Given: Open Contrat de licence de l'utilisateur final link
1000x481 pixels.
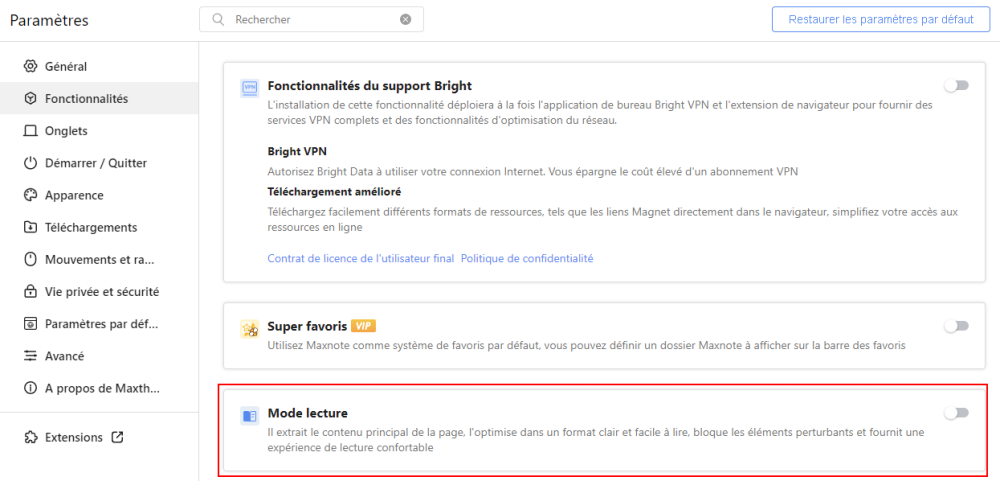Looking at the screenshot, I should (360, 258).
